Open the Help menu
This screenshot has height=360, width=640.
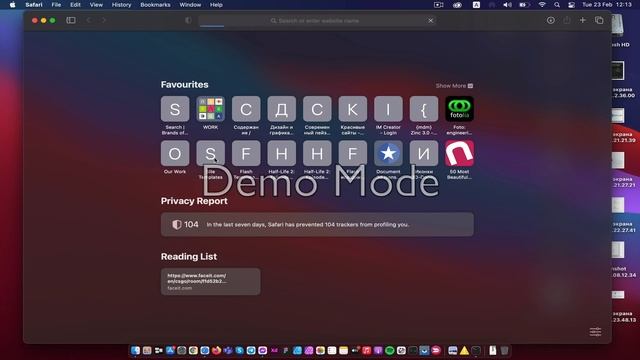216,5
